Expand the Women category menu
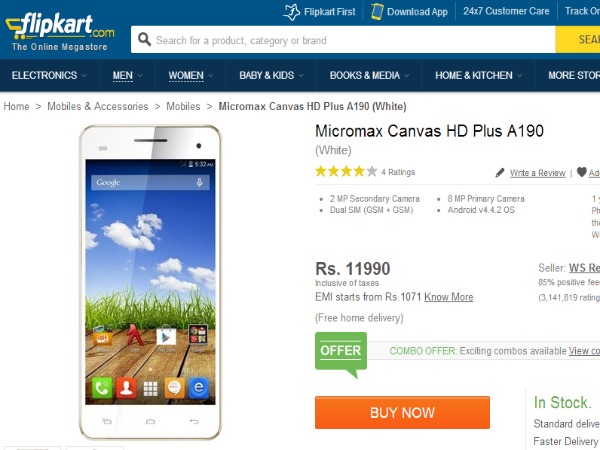Image resolution: width=600 pixels, height=450 pixels. (190, 75)
